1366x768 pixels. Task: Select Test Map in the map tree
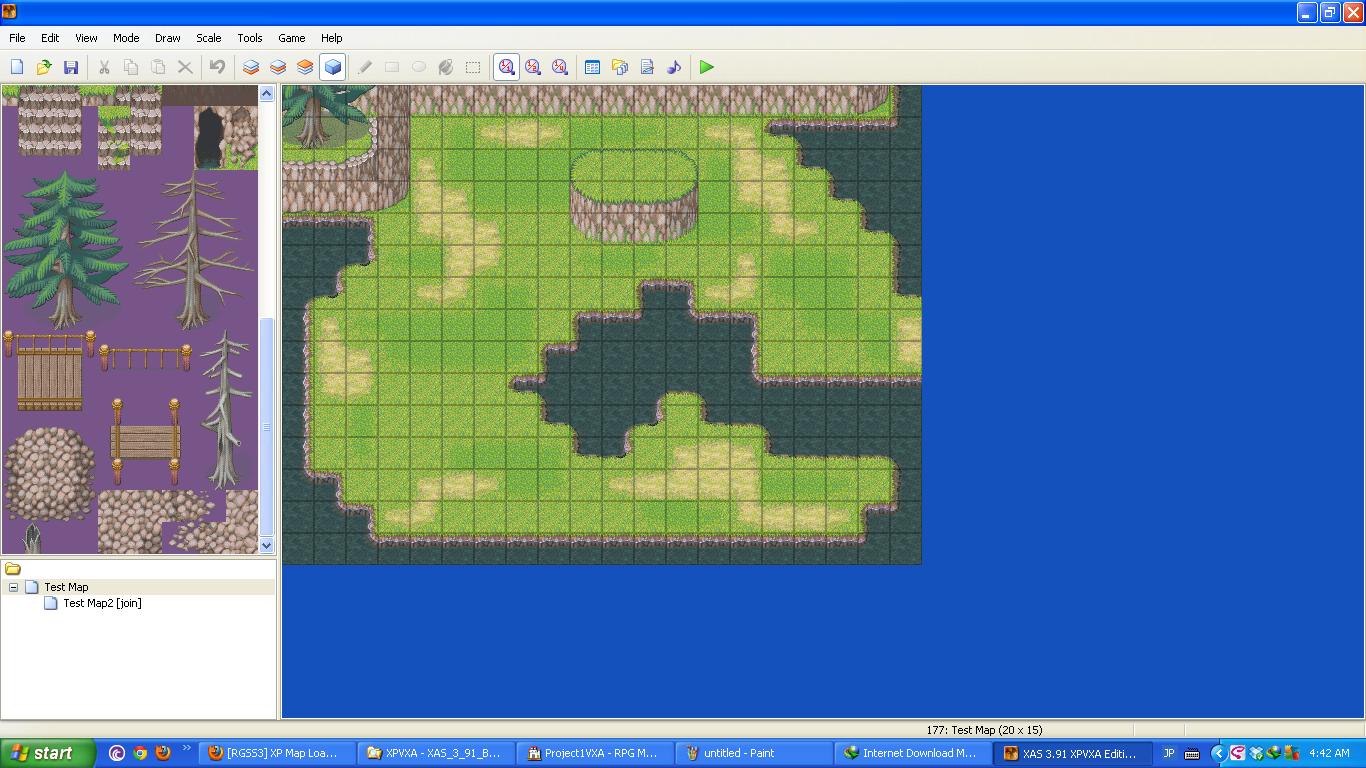66,587
